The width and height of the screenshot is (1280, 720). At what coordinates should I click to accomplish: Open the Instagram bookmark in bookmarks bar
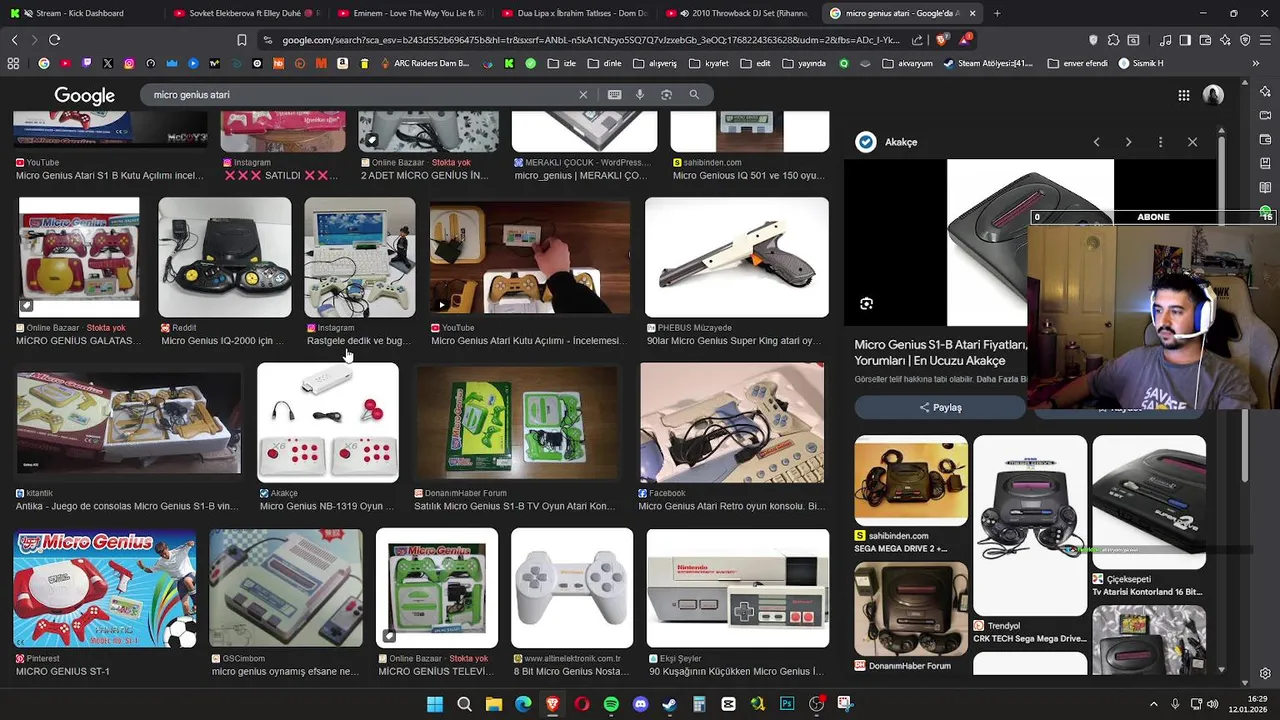tap(129, 63)
